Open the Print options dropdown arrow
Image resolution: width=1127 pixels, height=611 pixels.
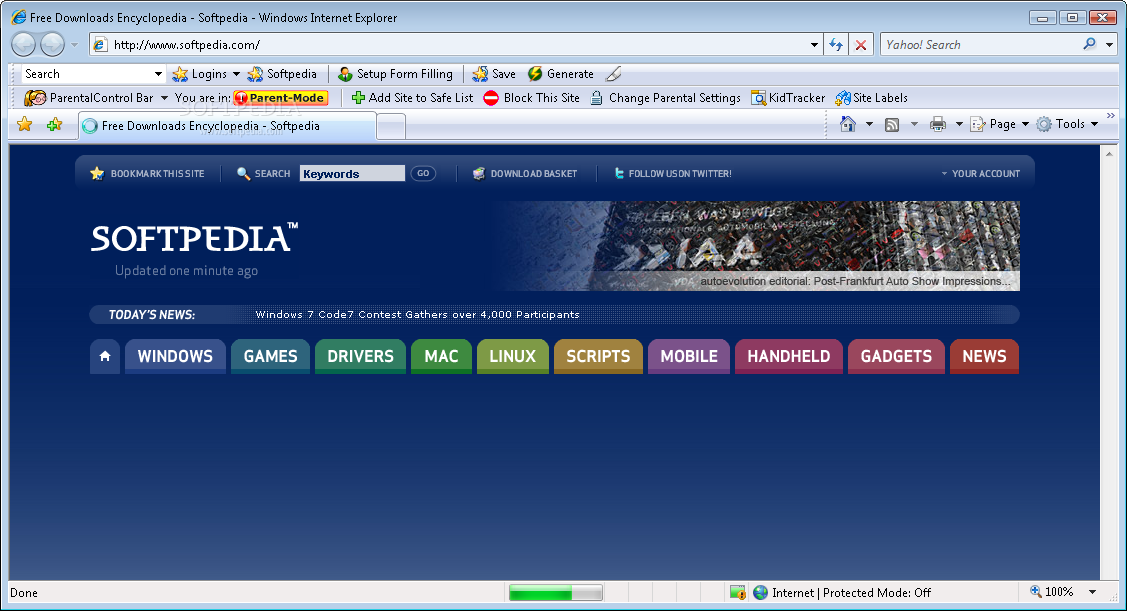959,124
